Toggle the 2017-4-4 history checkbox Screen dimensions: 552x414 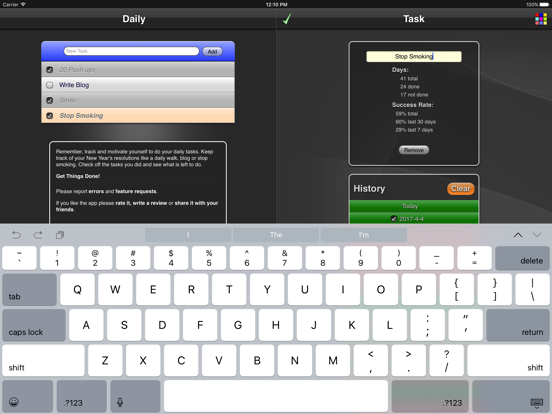pos(394,219)
